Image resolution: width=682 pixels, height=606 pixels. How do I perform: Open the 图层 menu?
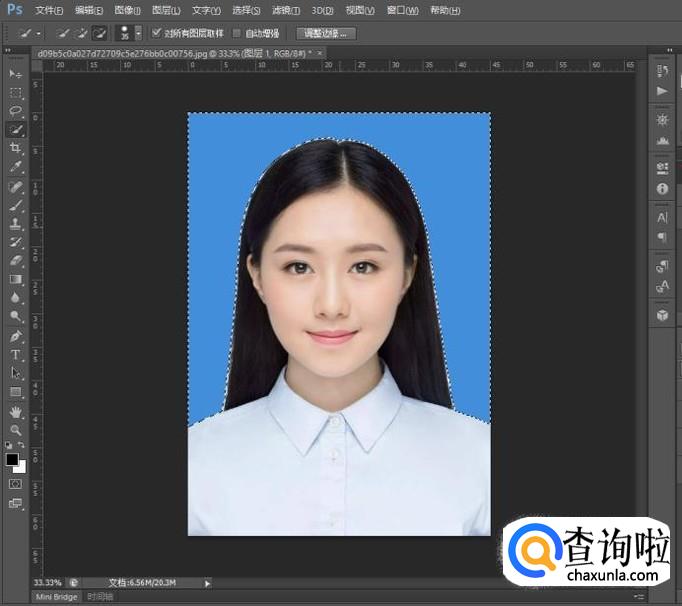point(165,10)
